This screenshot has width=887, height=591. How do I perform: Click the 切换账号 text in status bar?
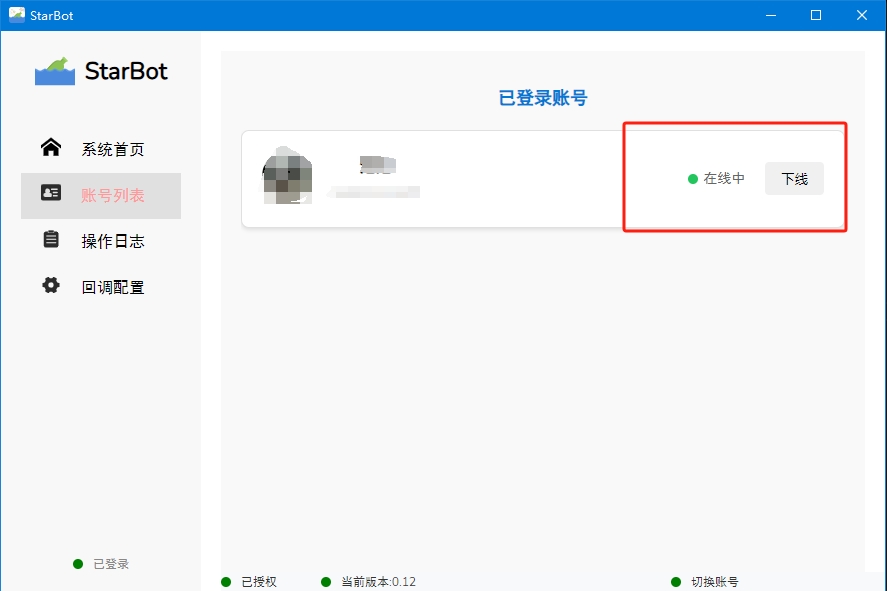pos(714,582)
